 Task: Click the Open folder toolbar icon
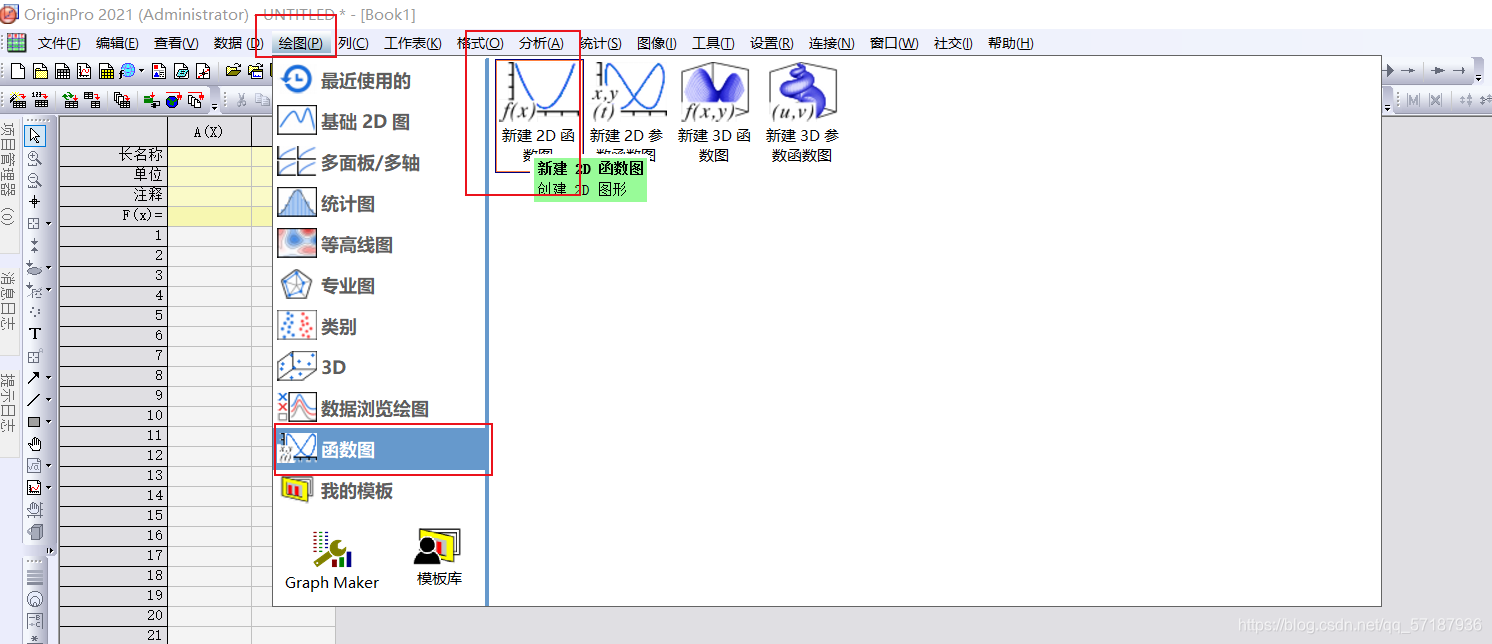233,71
